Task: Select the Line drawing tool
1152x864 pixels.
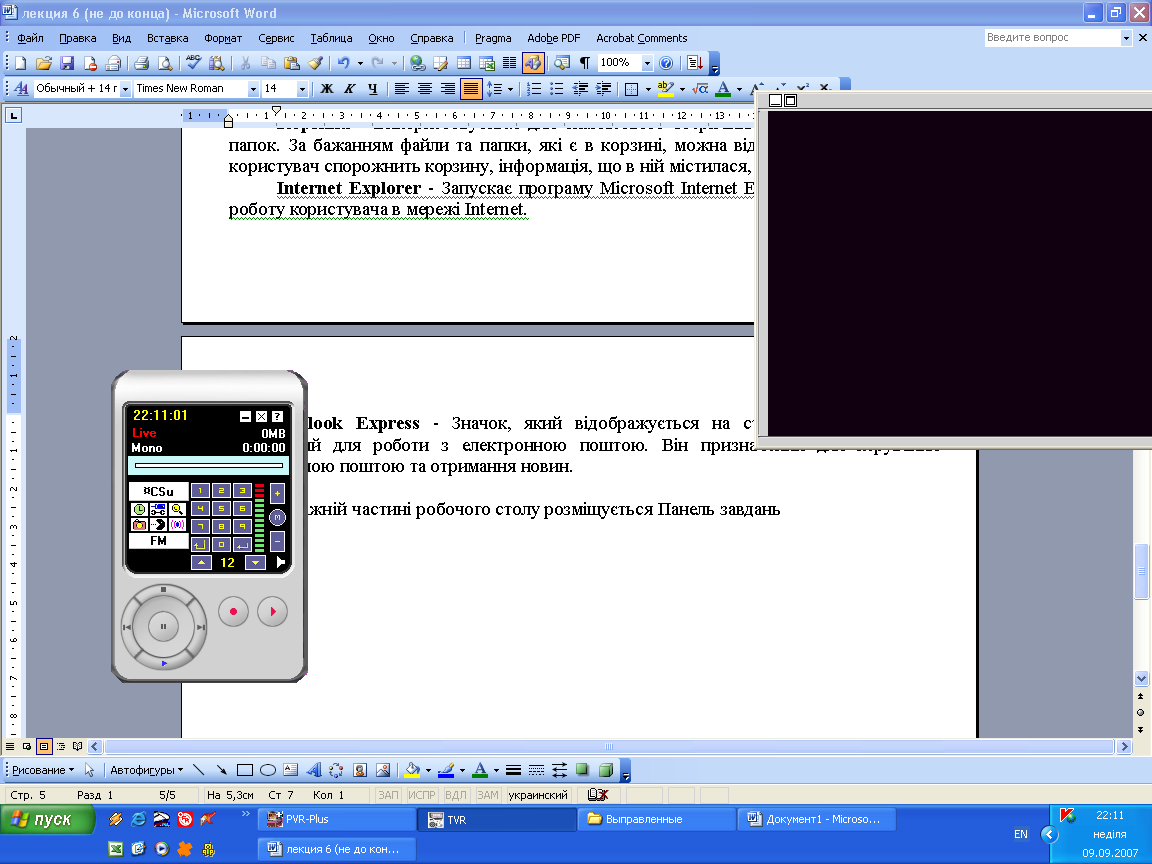Action: pyautogui.click(x=198, y=770)
